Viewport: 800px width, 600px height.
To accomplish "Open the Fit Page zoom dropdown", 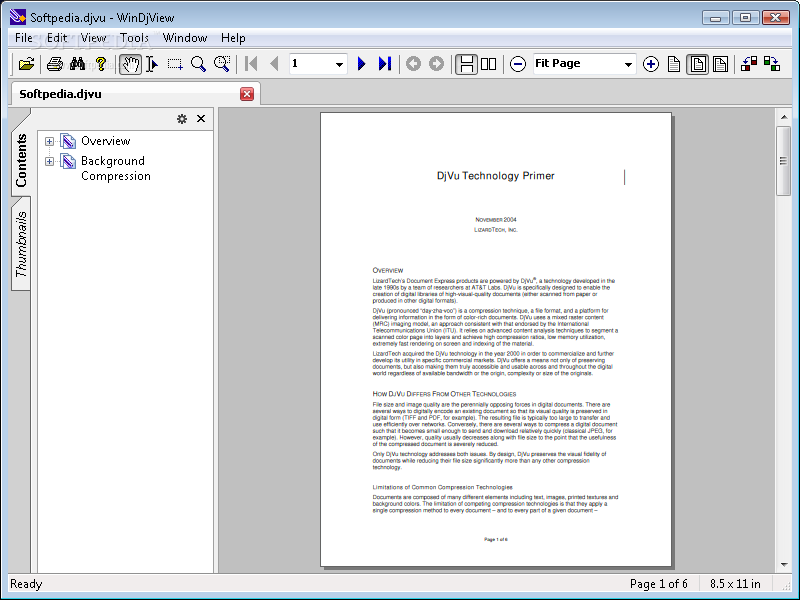I will (628, 64).
